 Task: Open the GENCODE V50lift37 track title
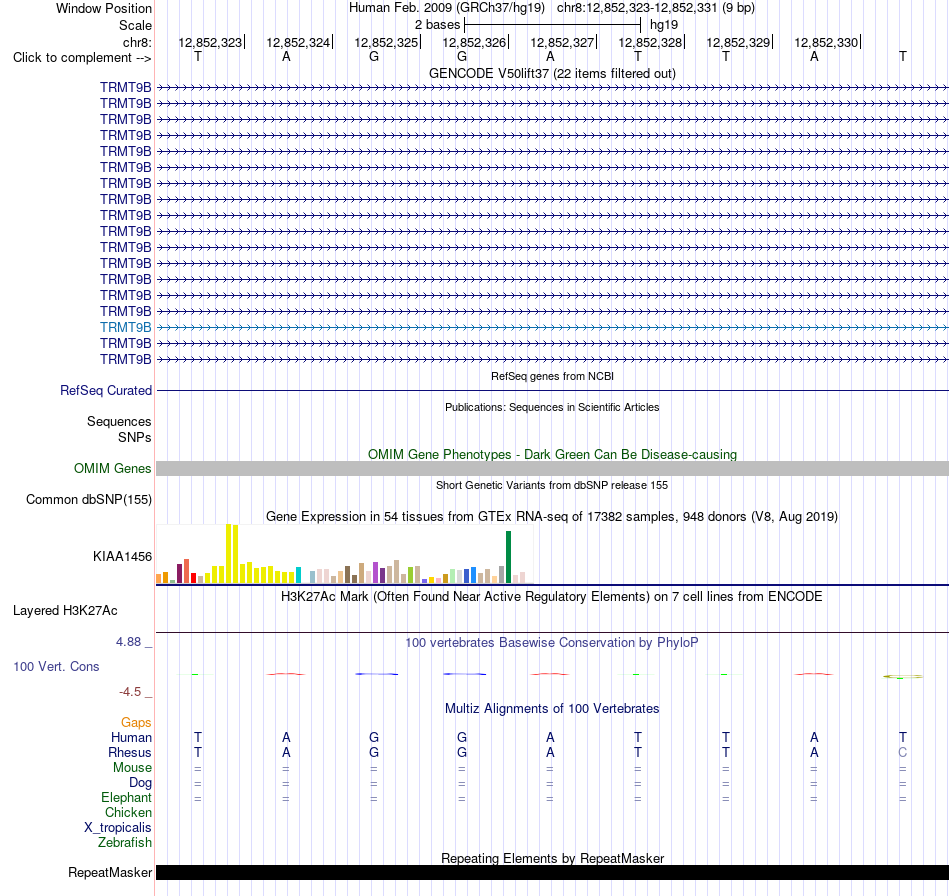[552, 73]
